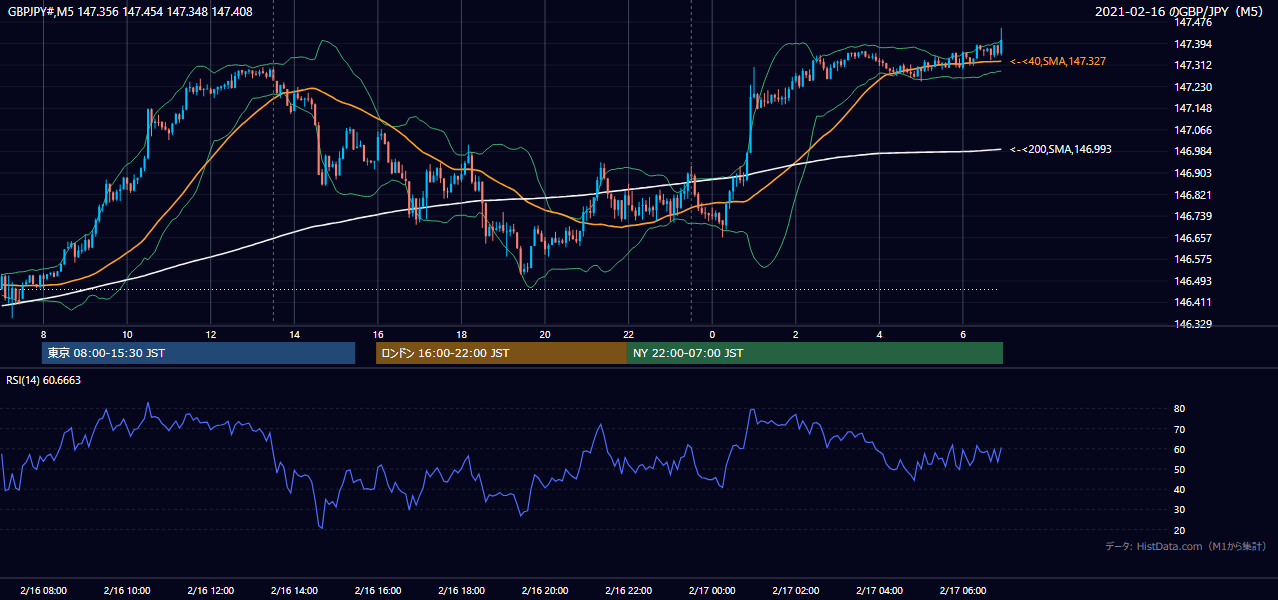
Task: Select the 200 SMA label 146.993
Action: point(1060,149)
